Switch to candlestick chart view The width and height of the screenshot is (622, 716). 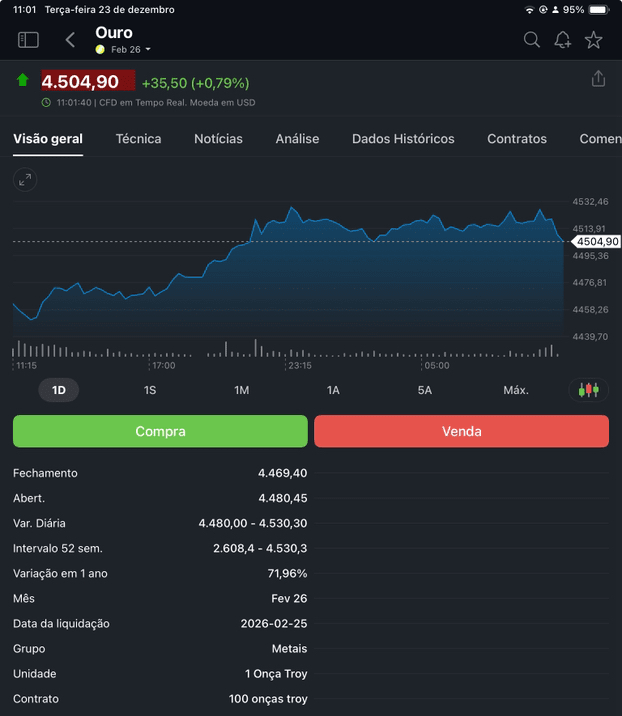click(588, 390)
